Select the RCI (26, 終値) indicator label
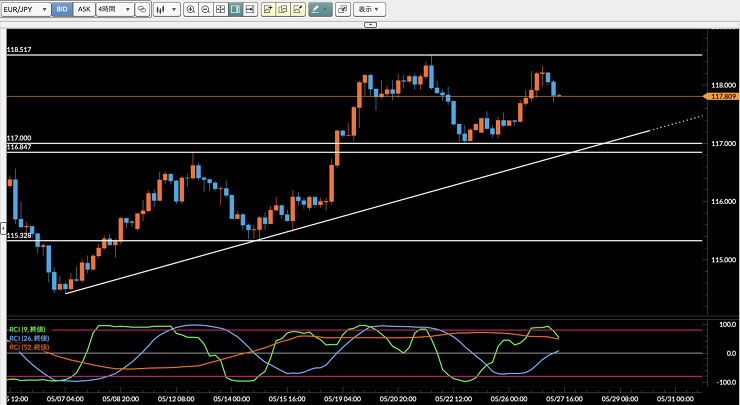Viewport: 740px width, 405px height. 28,338
